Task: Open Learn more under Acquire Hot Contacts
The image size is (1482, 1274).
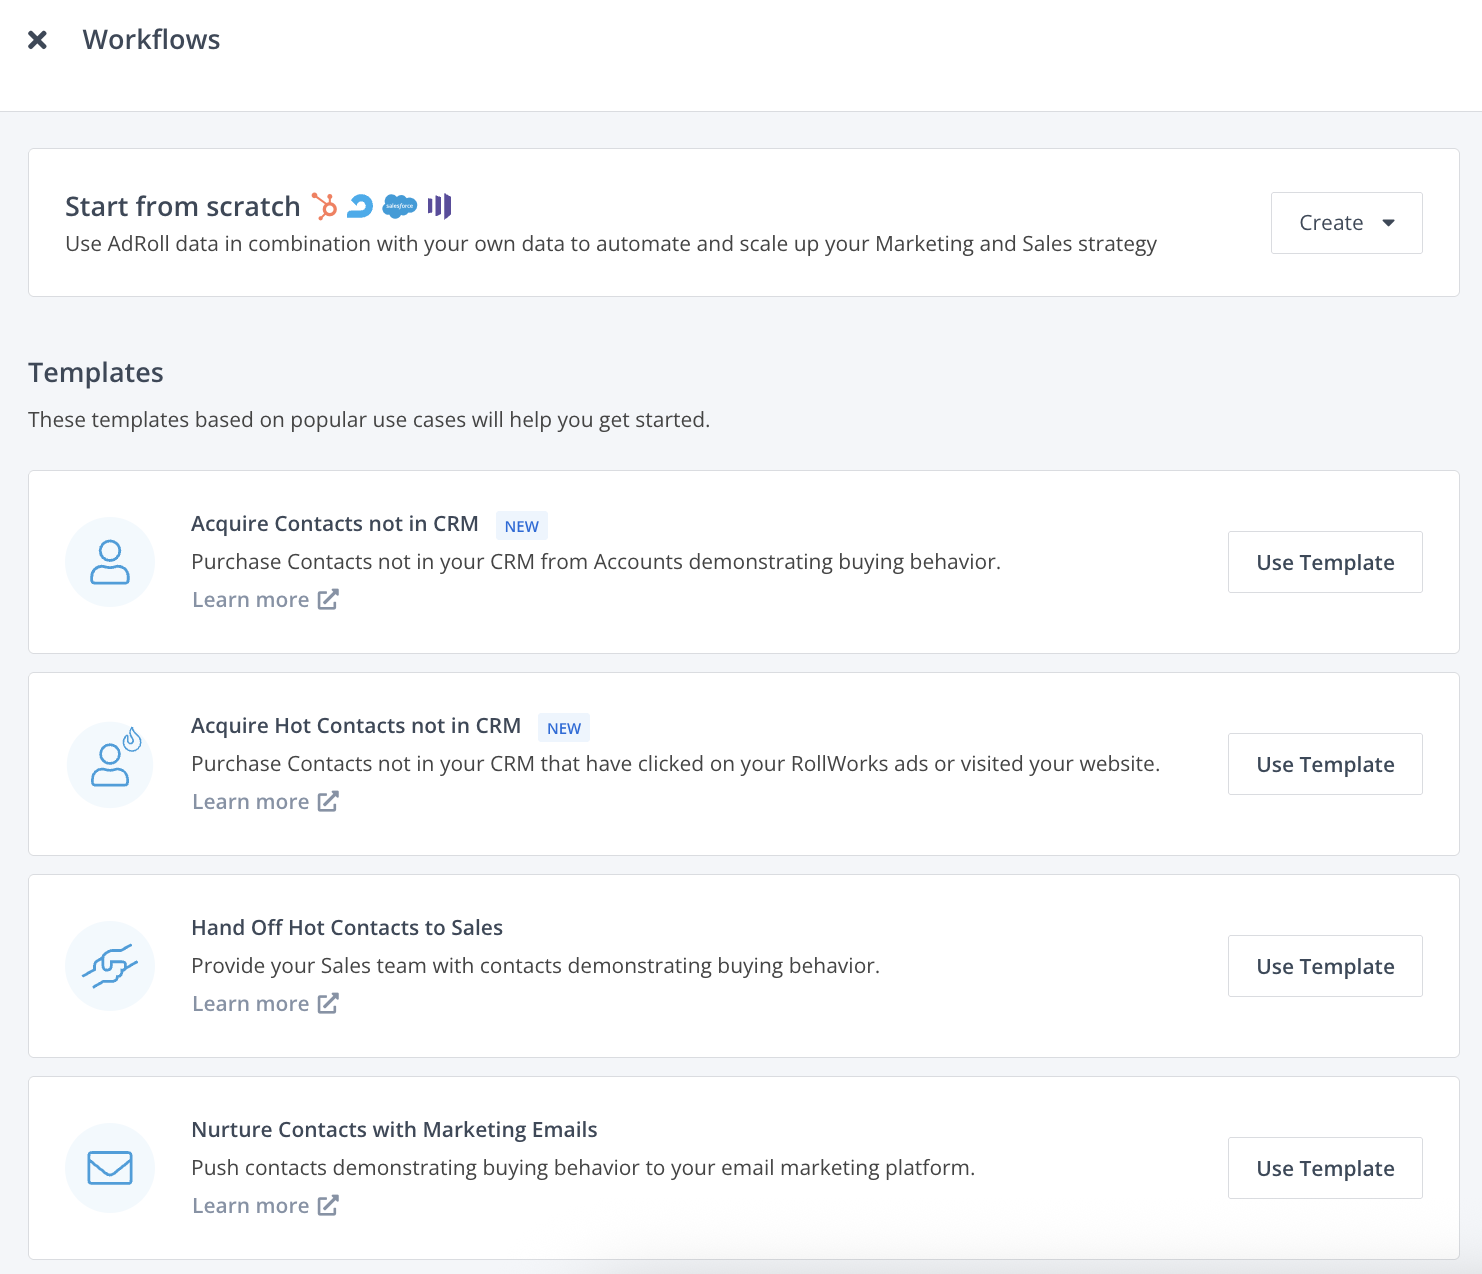Action: pos(265,802)
